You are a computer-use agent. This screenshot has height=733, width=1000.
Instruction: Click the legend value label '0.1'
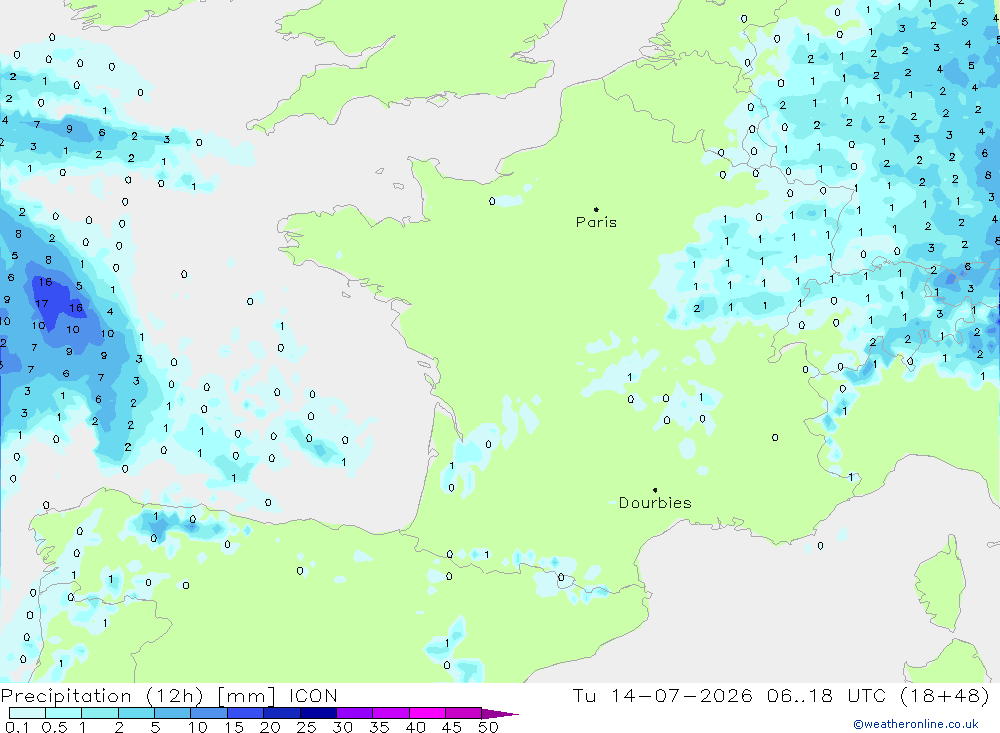pos(17,727)
